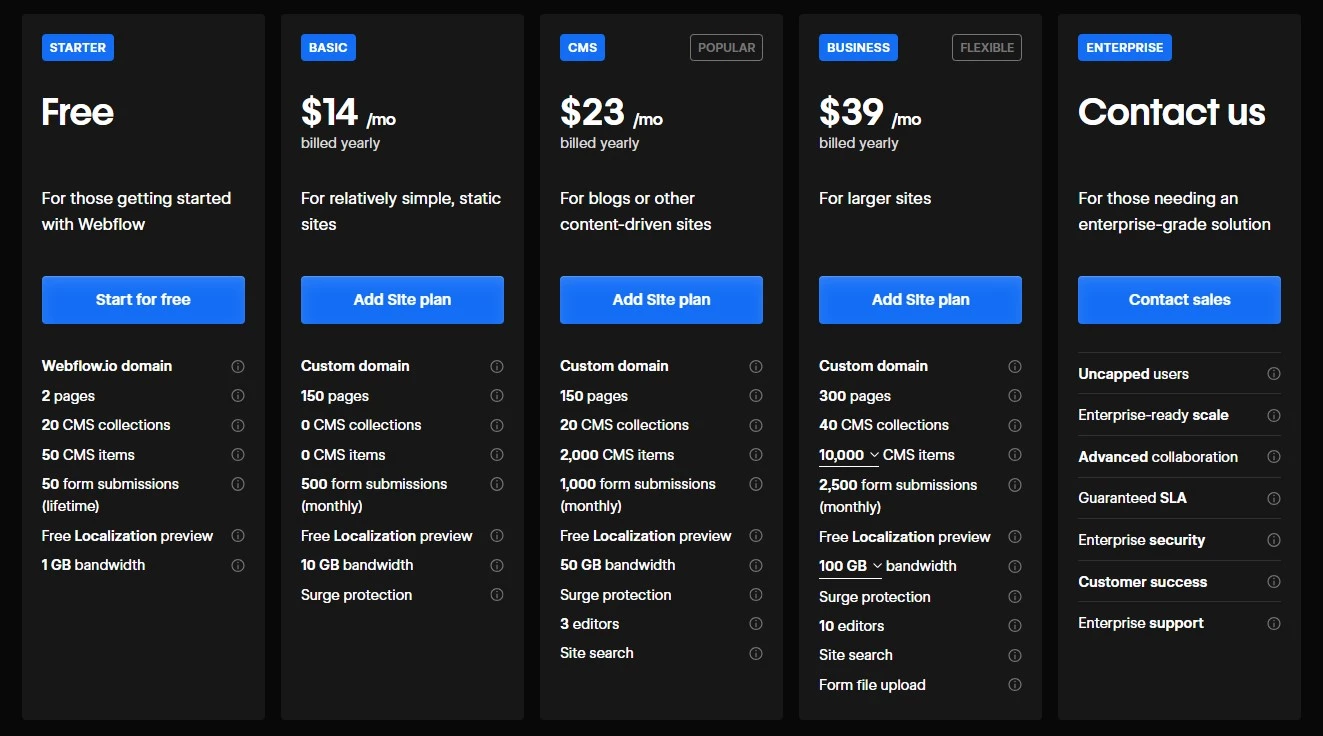Click Add Site plan under Business plan
1323x736 pixels.
[x=920, y=300]
